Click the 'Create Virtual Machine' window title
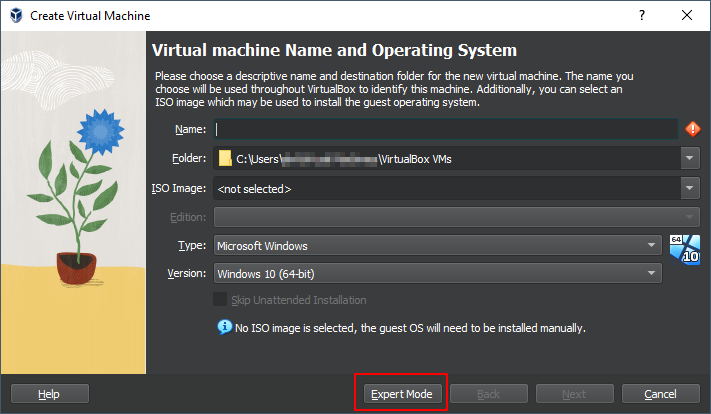711x414 pixels. 90,16
